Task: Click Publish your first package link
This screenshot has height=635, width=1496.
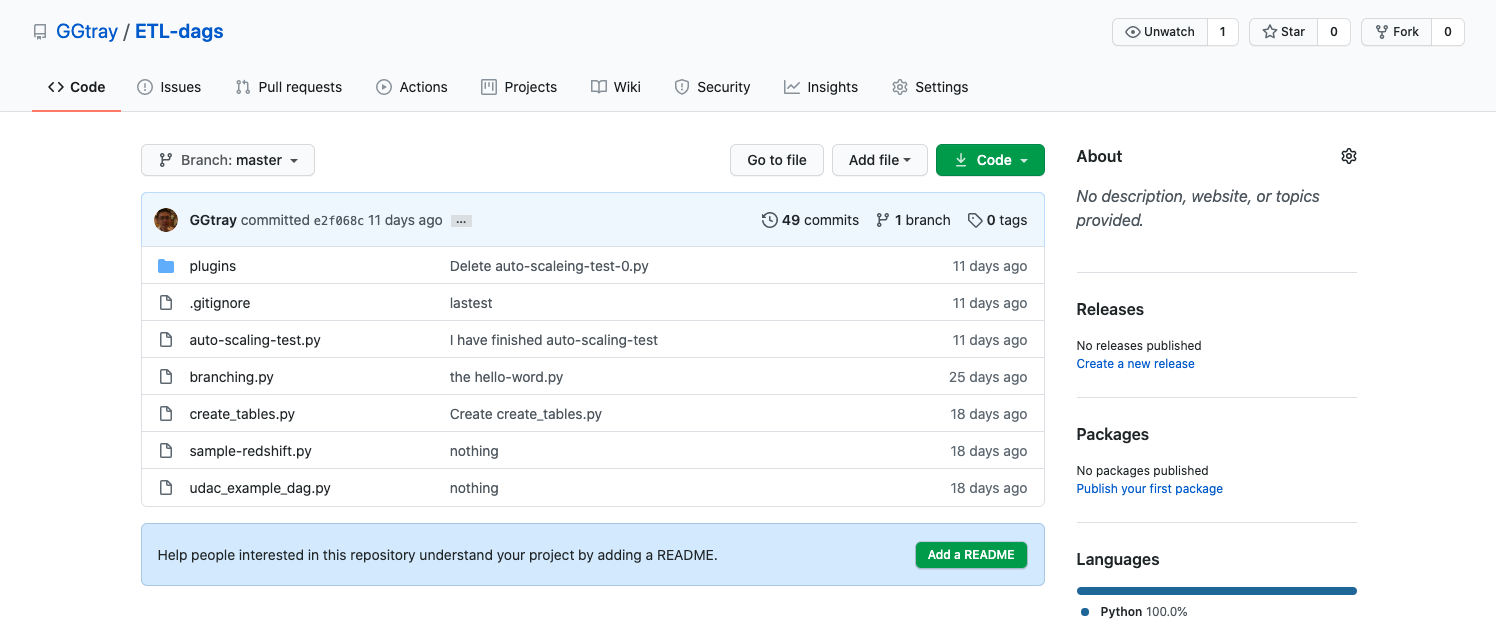Action: tap(1149, 489)
